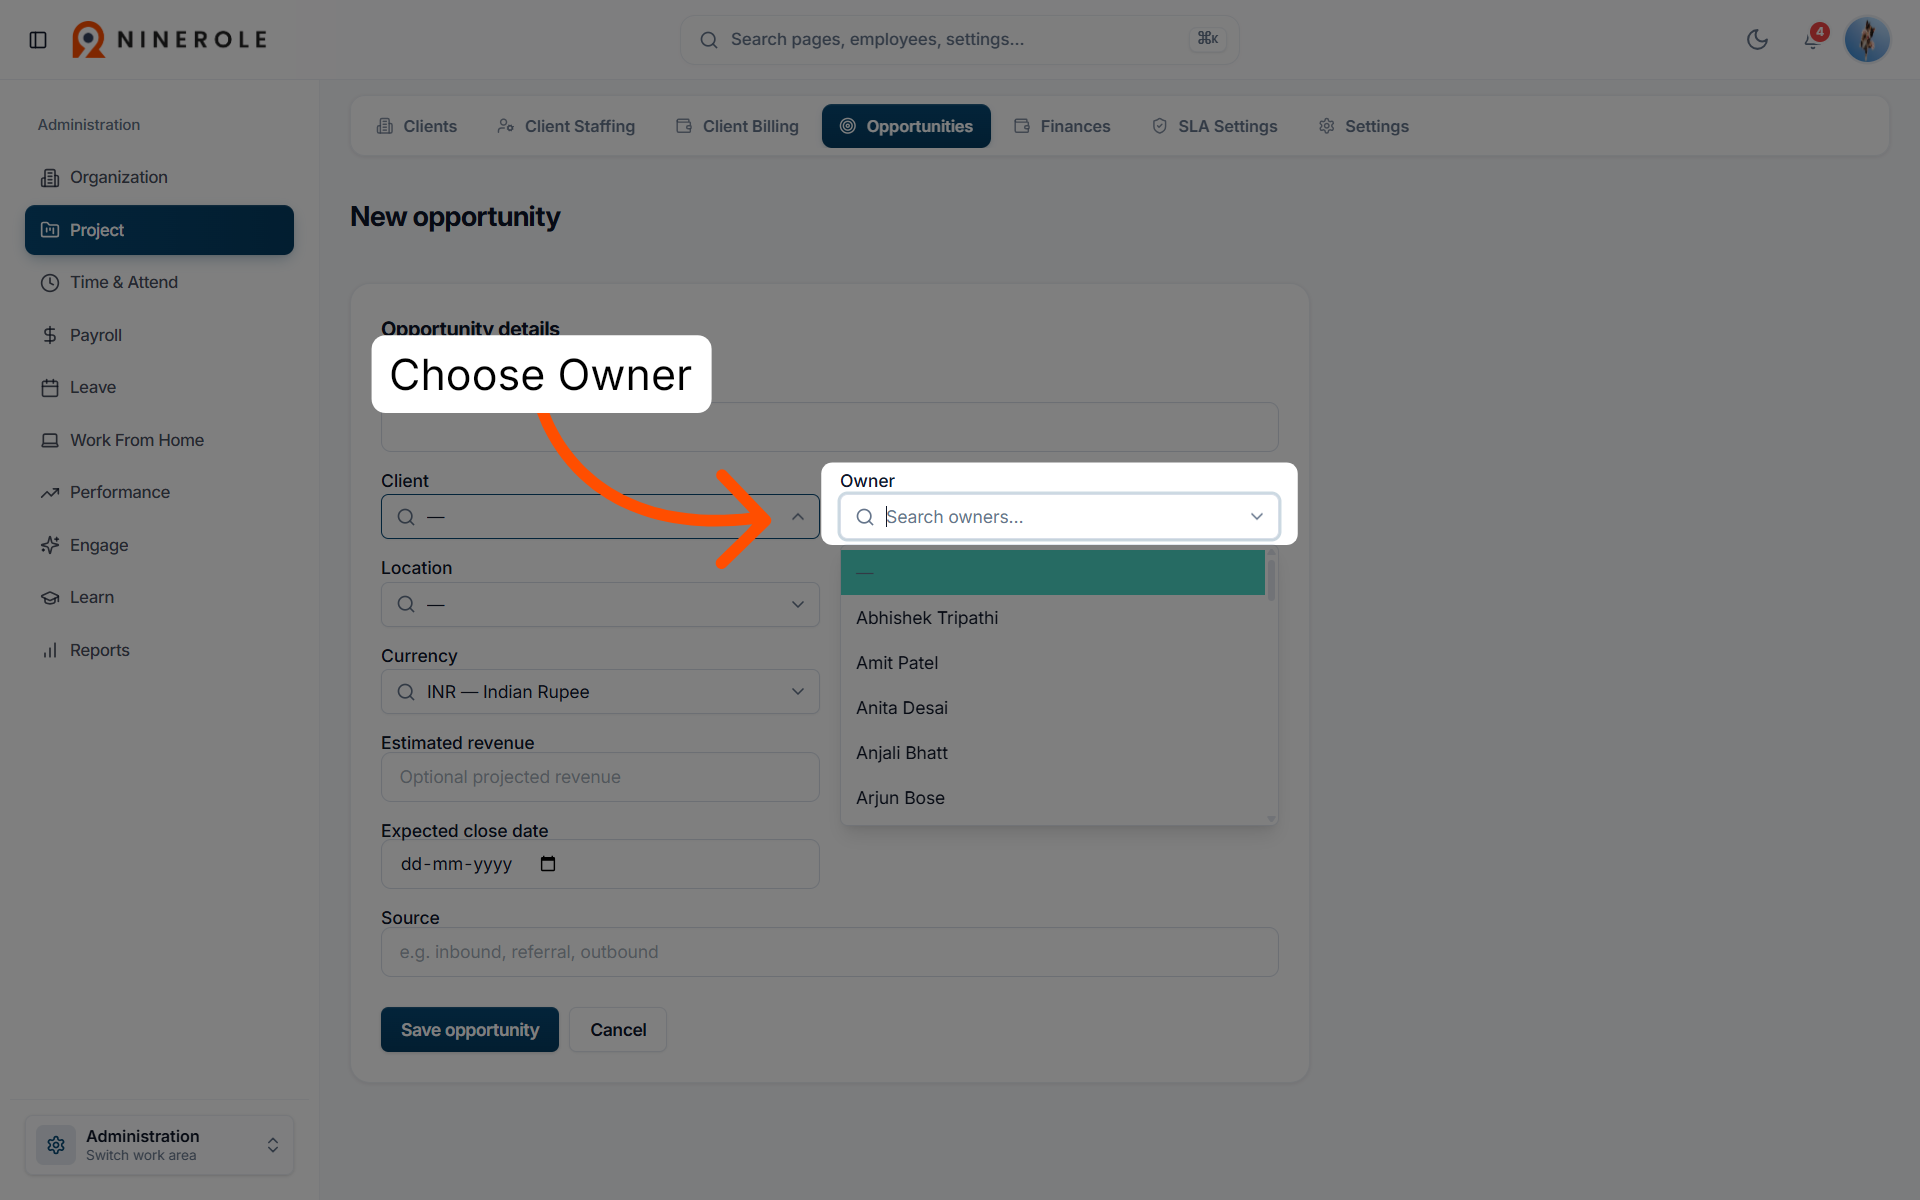This screenshot has height=1200, width=1920.
Task: Open Engage section
Action: (x=159, y=545)
